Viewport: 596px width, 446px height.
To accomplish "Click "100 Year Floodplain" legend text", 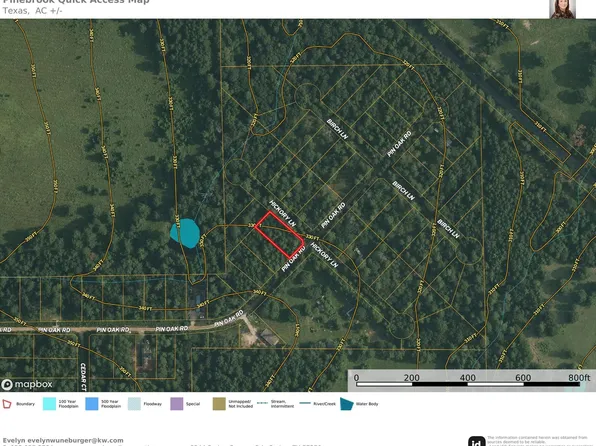I will click(x=68, y=404).
